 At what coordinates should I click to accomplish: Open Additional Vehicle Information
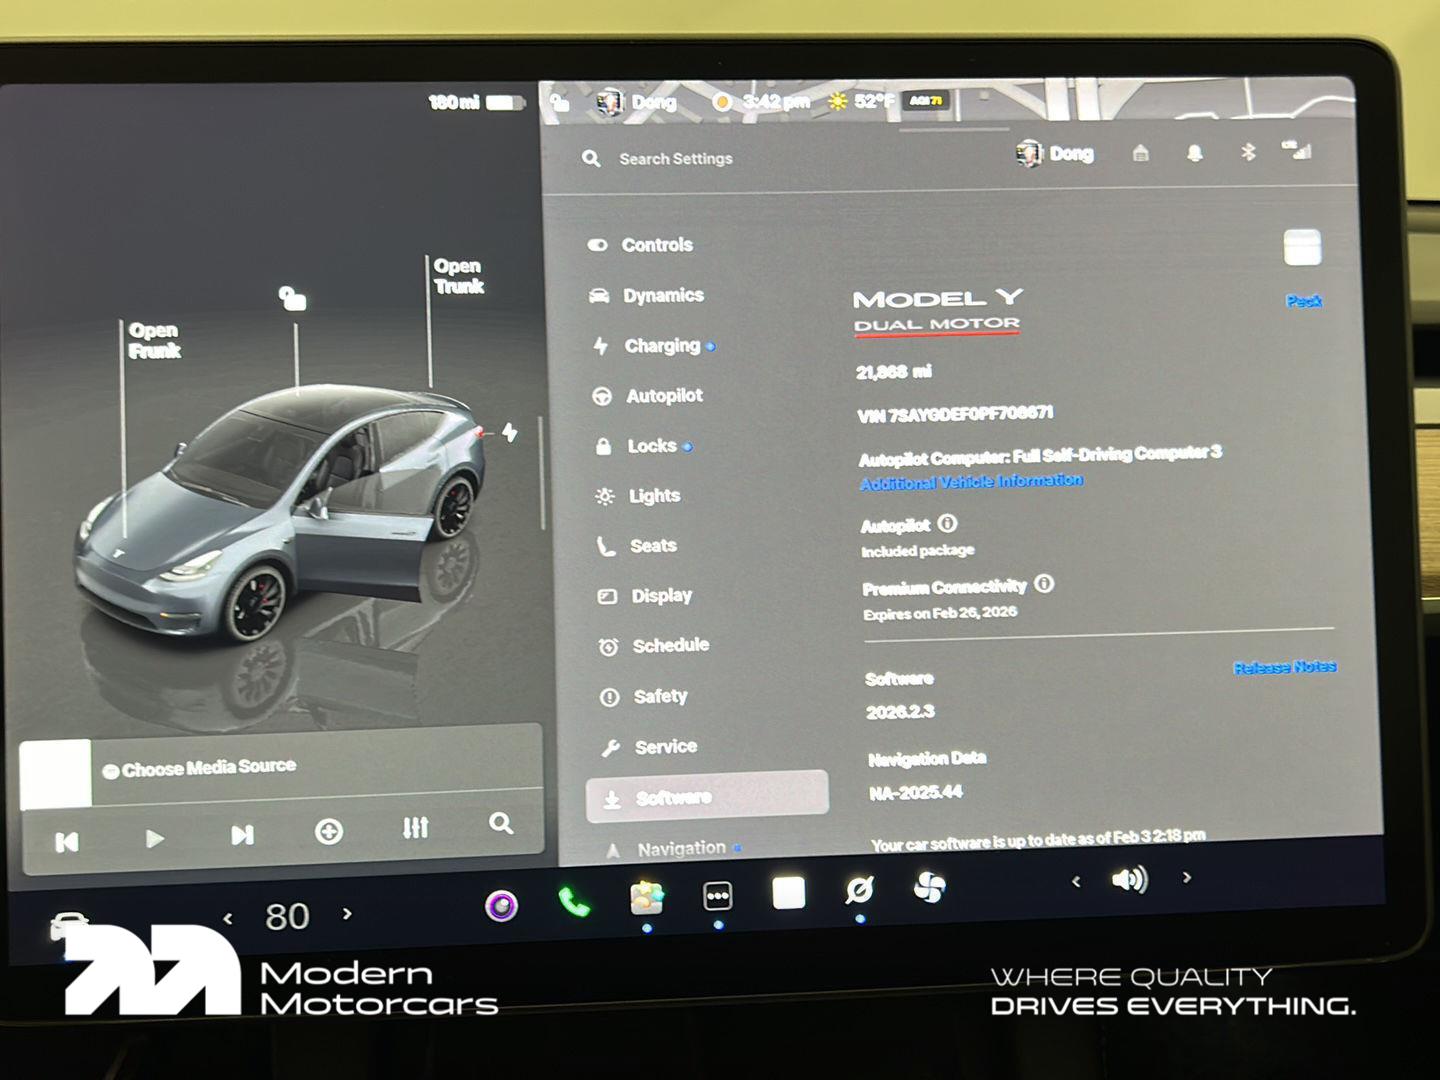pos(970,481)
